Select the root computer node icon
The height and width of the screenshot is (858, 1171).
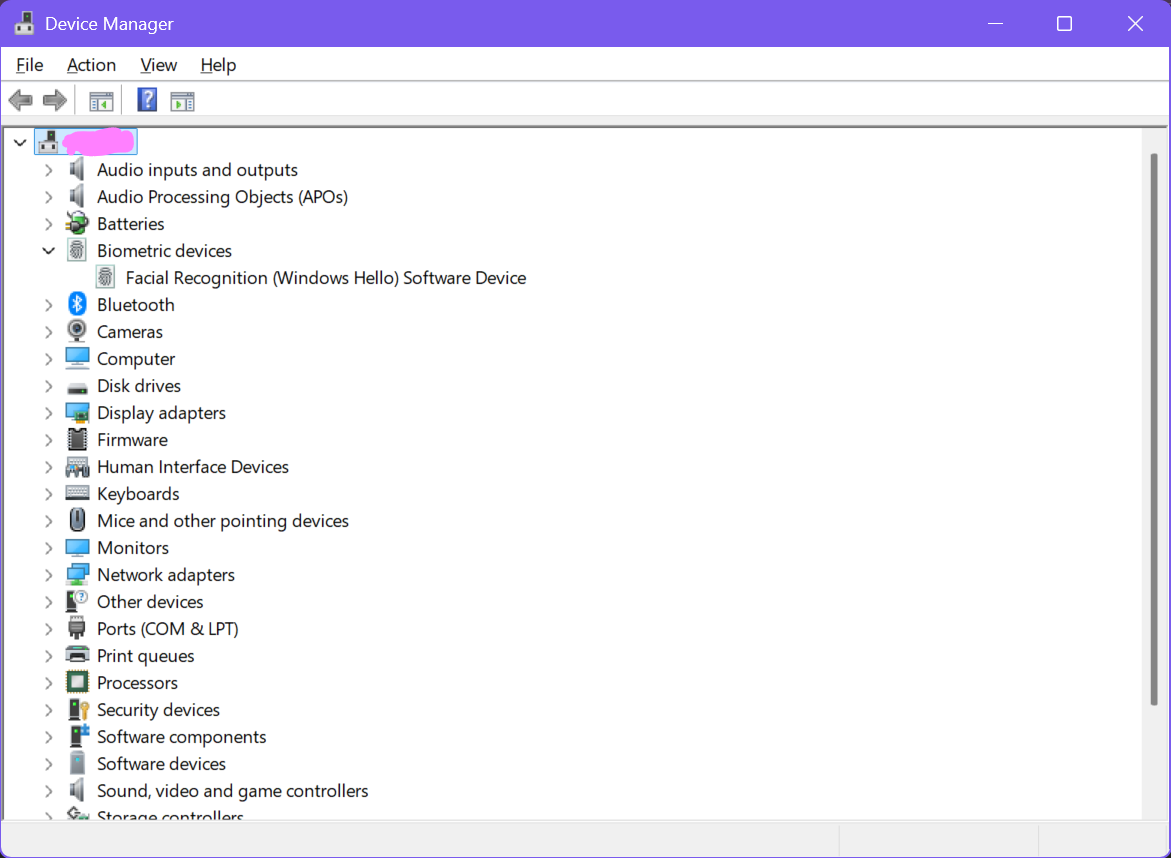tap(48, 141)
